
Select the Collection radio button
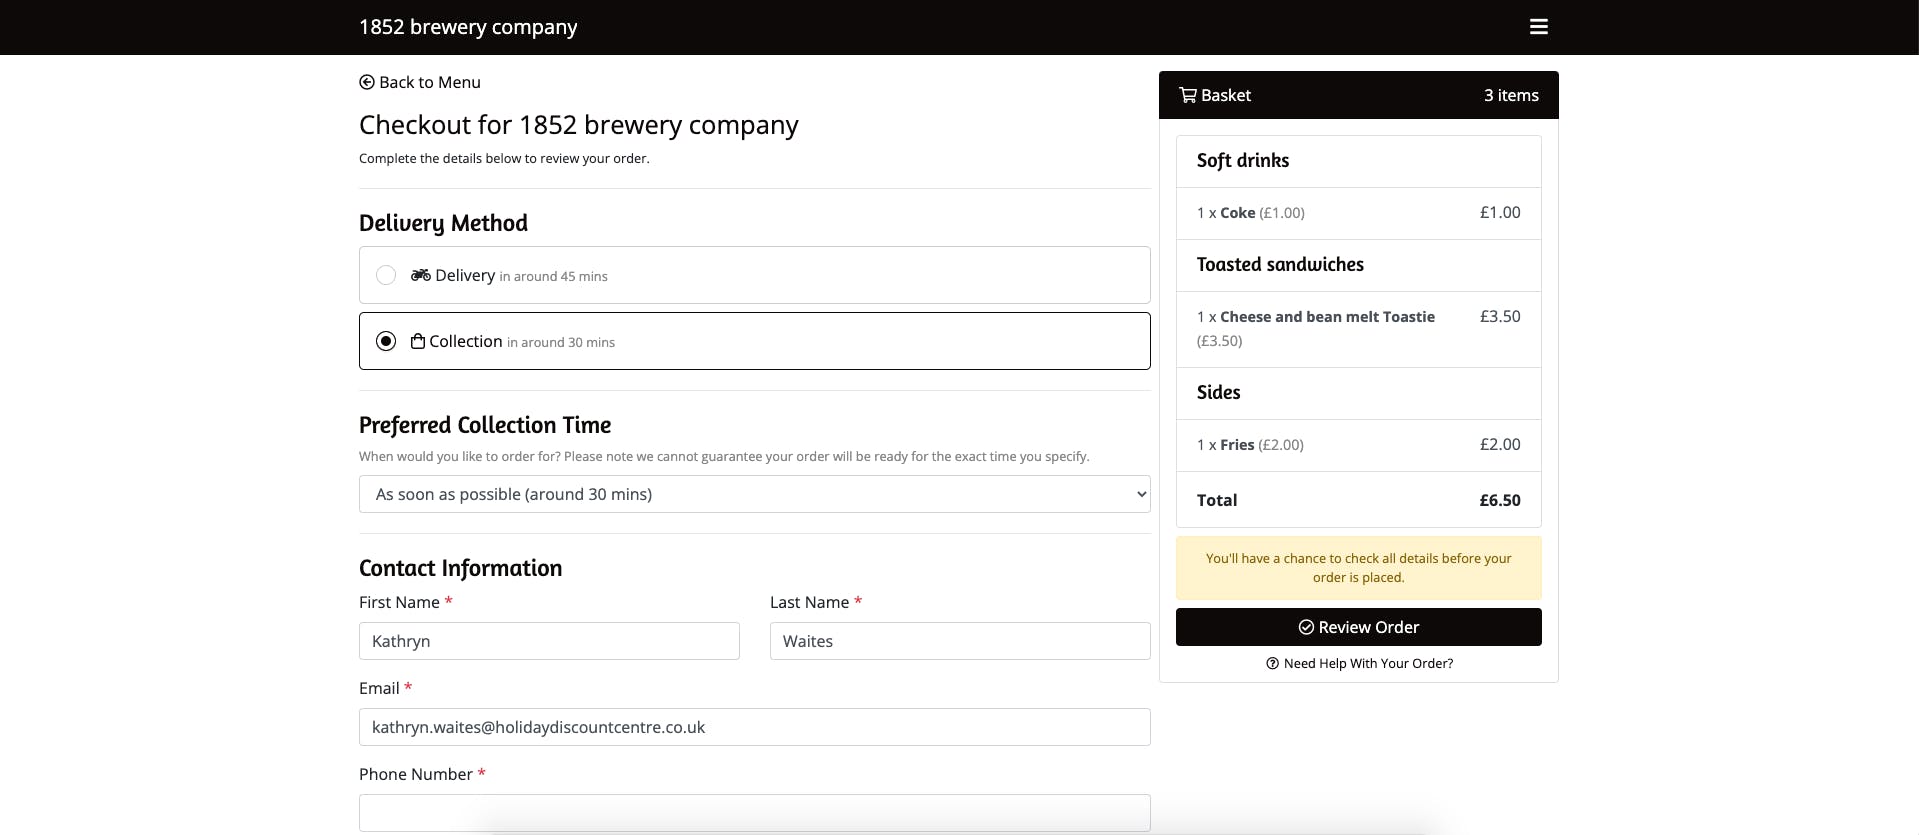pyautogui.click(x=386, y=341)
